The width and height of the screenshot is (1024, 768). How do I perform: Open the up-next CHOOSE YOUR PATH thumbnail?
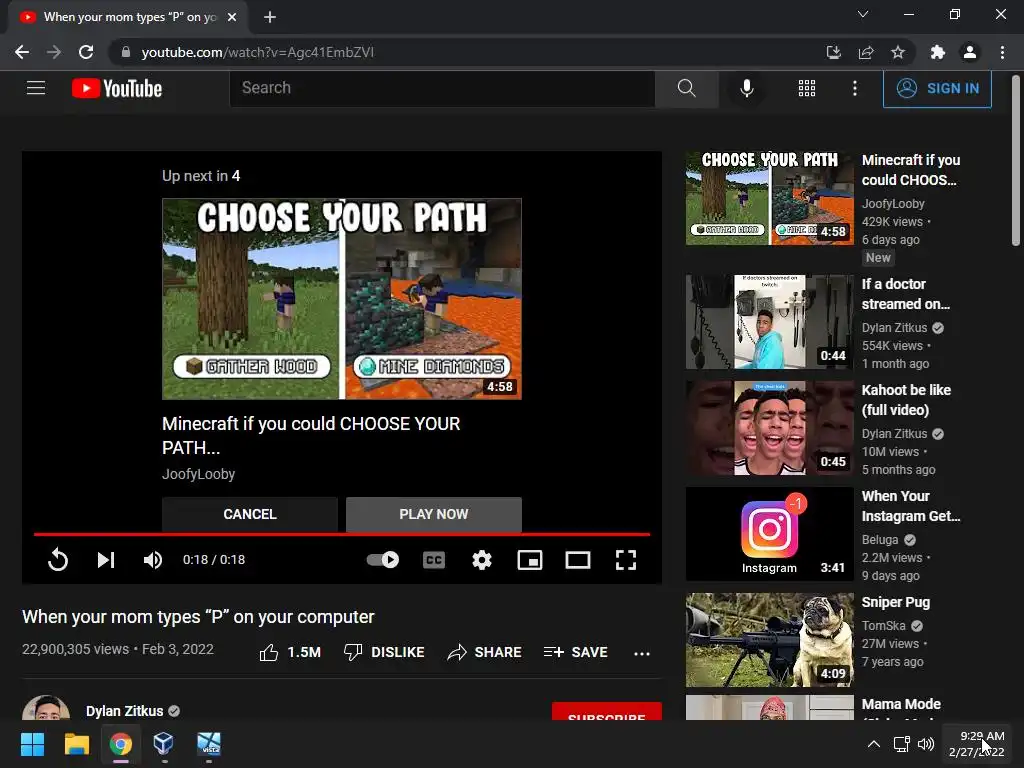point(342,298)
